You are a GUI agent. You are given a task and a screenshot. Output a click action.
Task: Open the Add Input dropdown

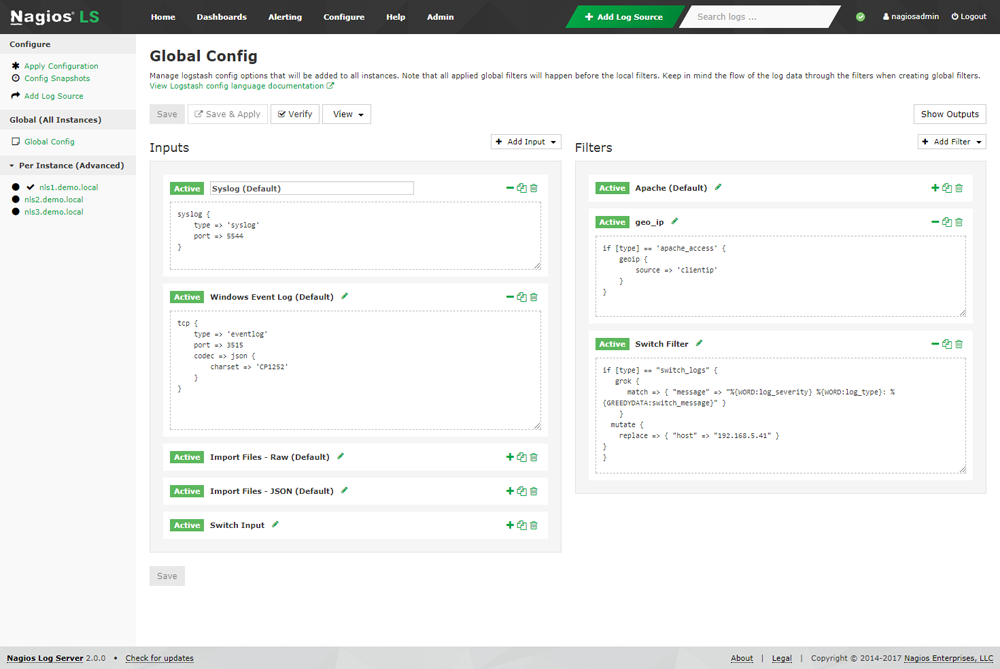click(526, 142)
